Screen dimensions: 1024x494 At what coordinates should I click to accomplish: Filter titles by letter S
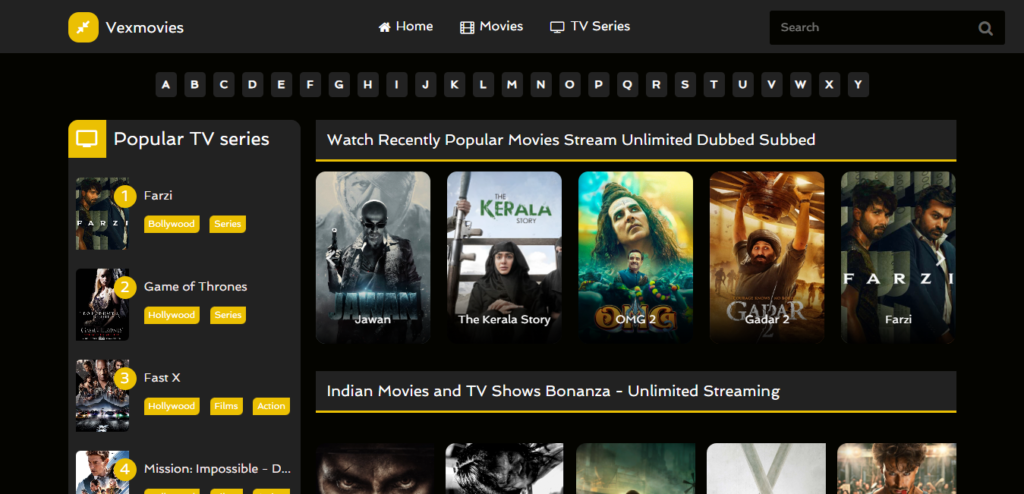(x=685, y=85)
